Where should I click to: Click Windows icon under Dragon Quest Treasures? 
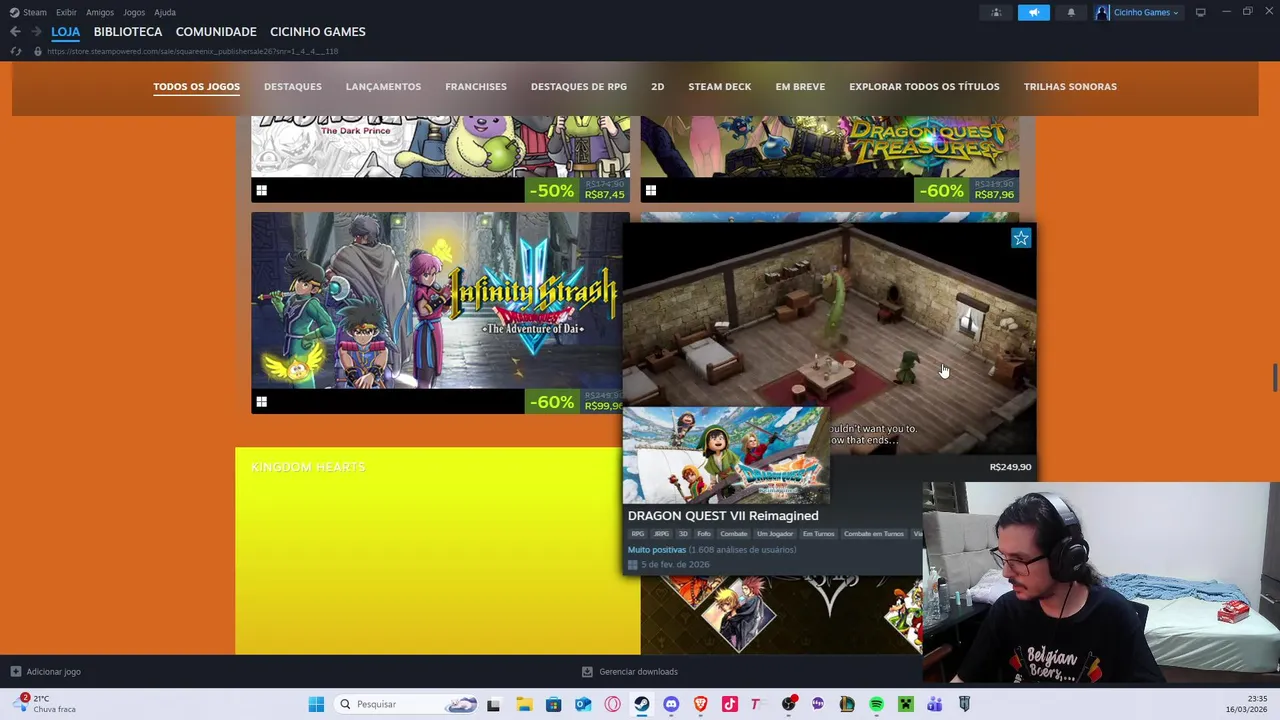point(650,190)
